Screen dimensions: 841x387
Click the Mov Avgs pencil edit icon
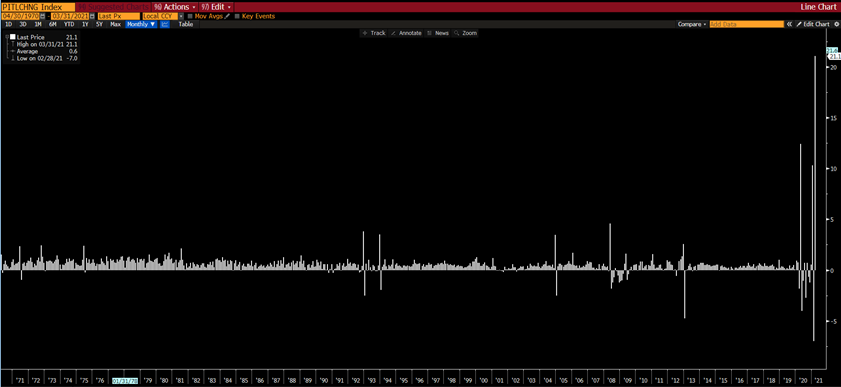tap(227, 16)
